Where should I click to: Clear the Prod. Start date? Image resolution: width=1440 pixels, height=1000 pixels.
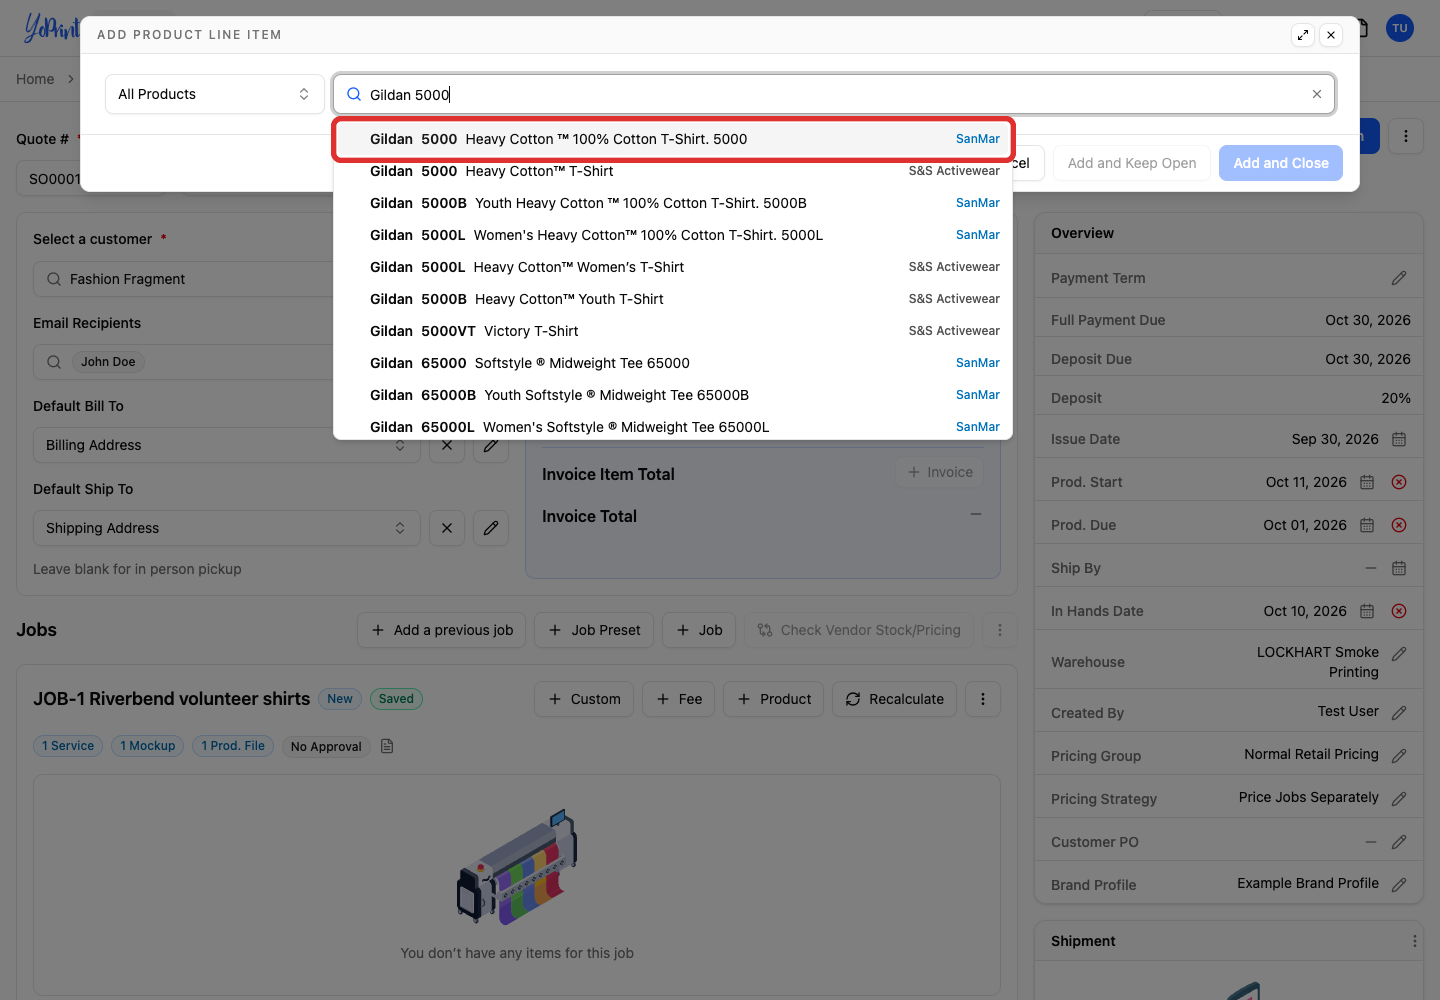coord(1399,482)
